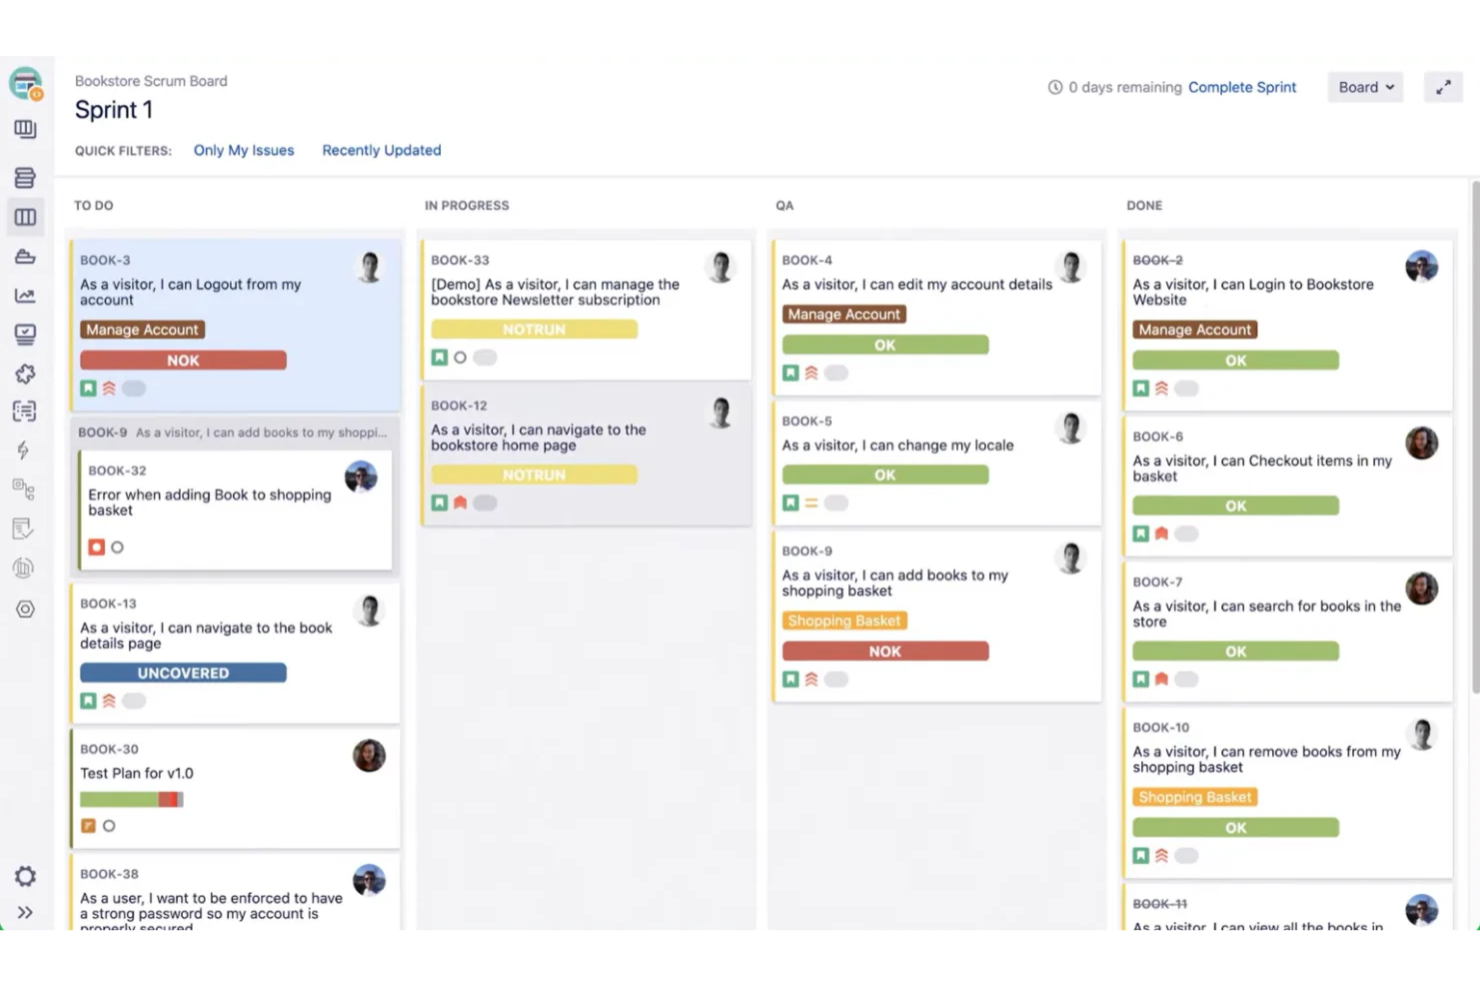Open the Backlog icon in the left sidebar
The image size is (1480, 987).
tap(26, 177)
